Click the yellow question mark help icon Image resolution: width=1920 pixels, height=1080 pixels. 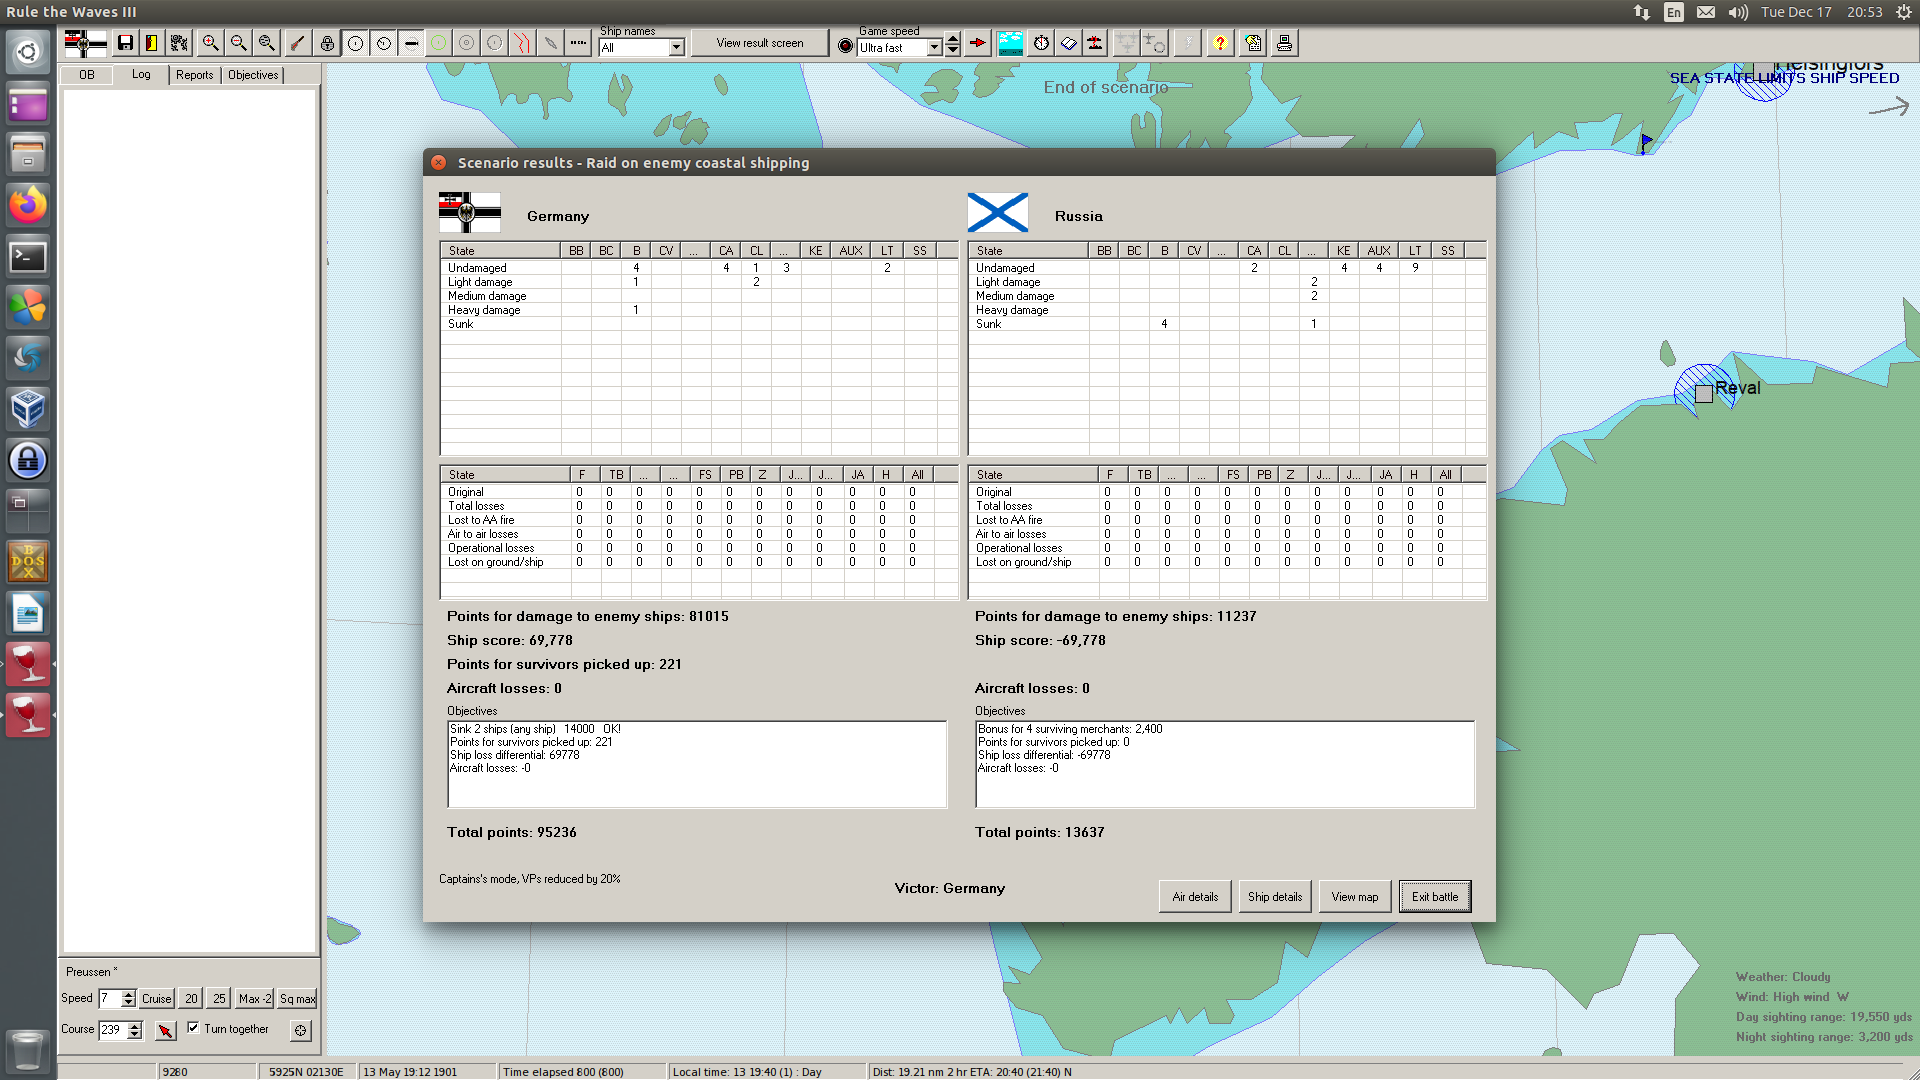tap(1220, 43)
